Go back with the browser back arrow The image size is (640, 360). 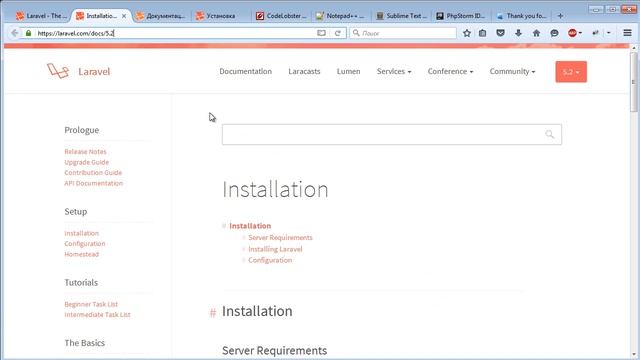[15, 33]
